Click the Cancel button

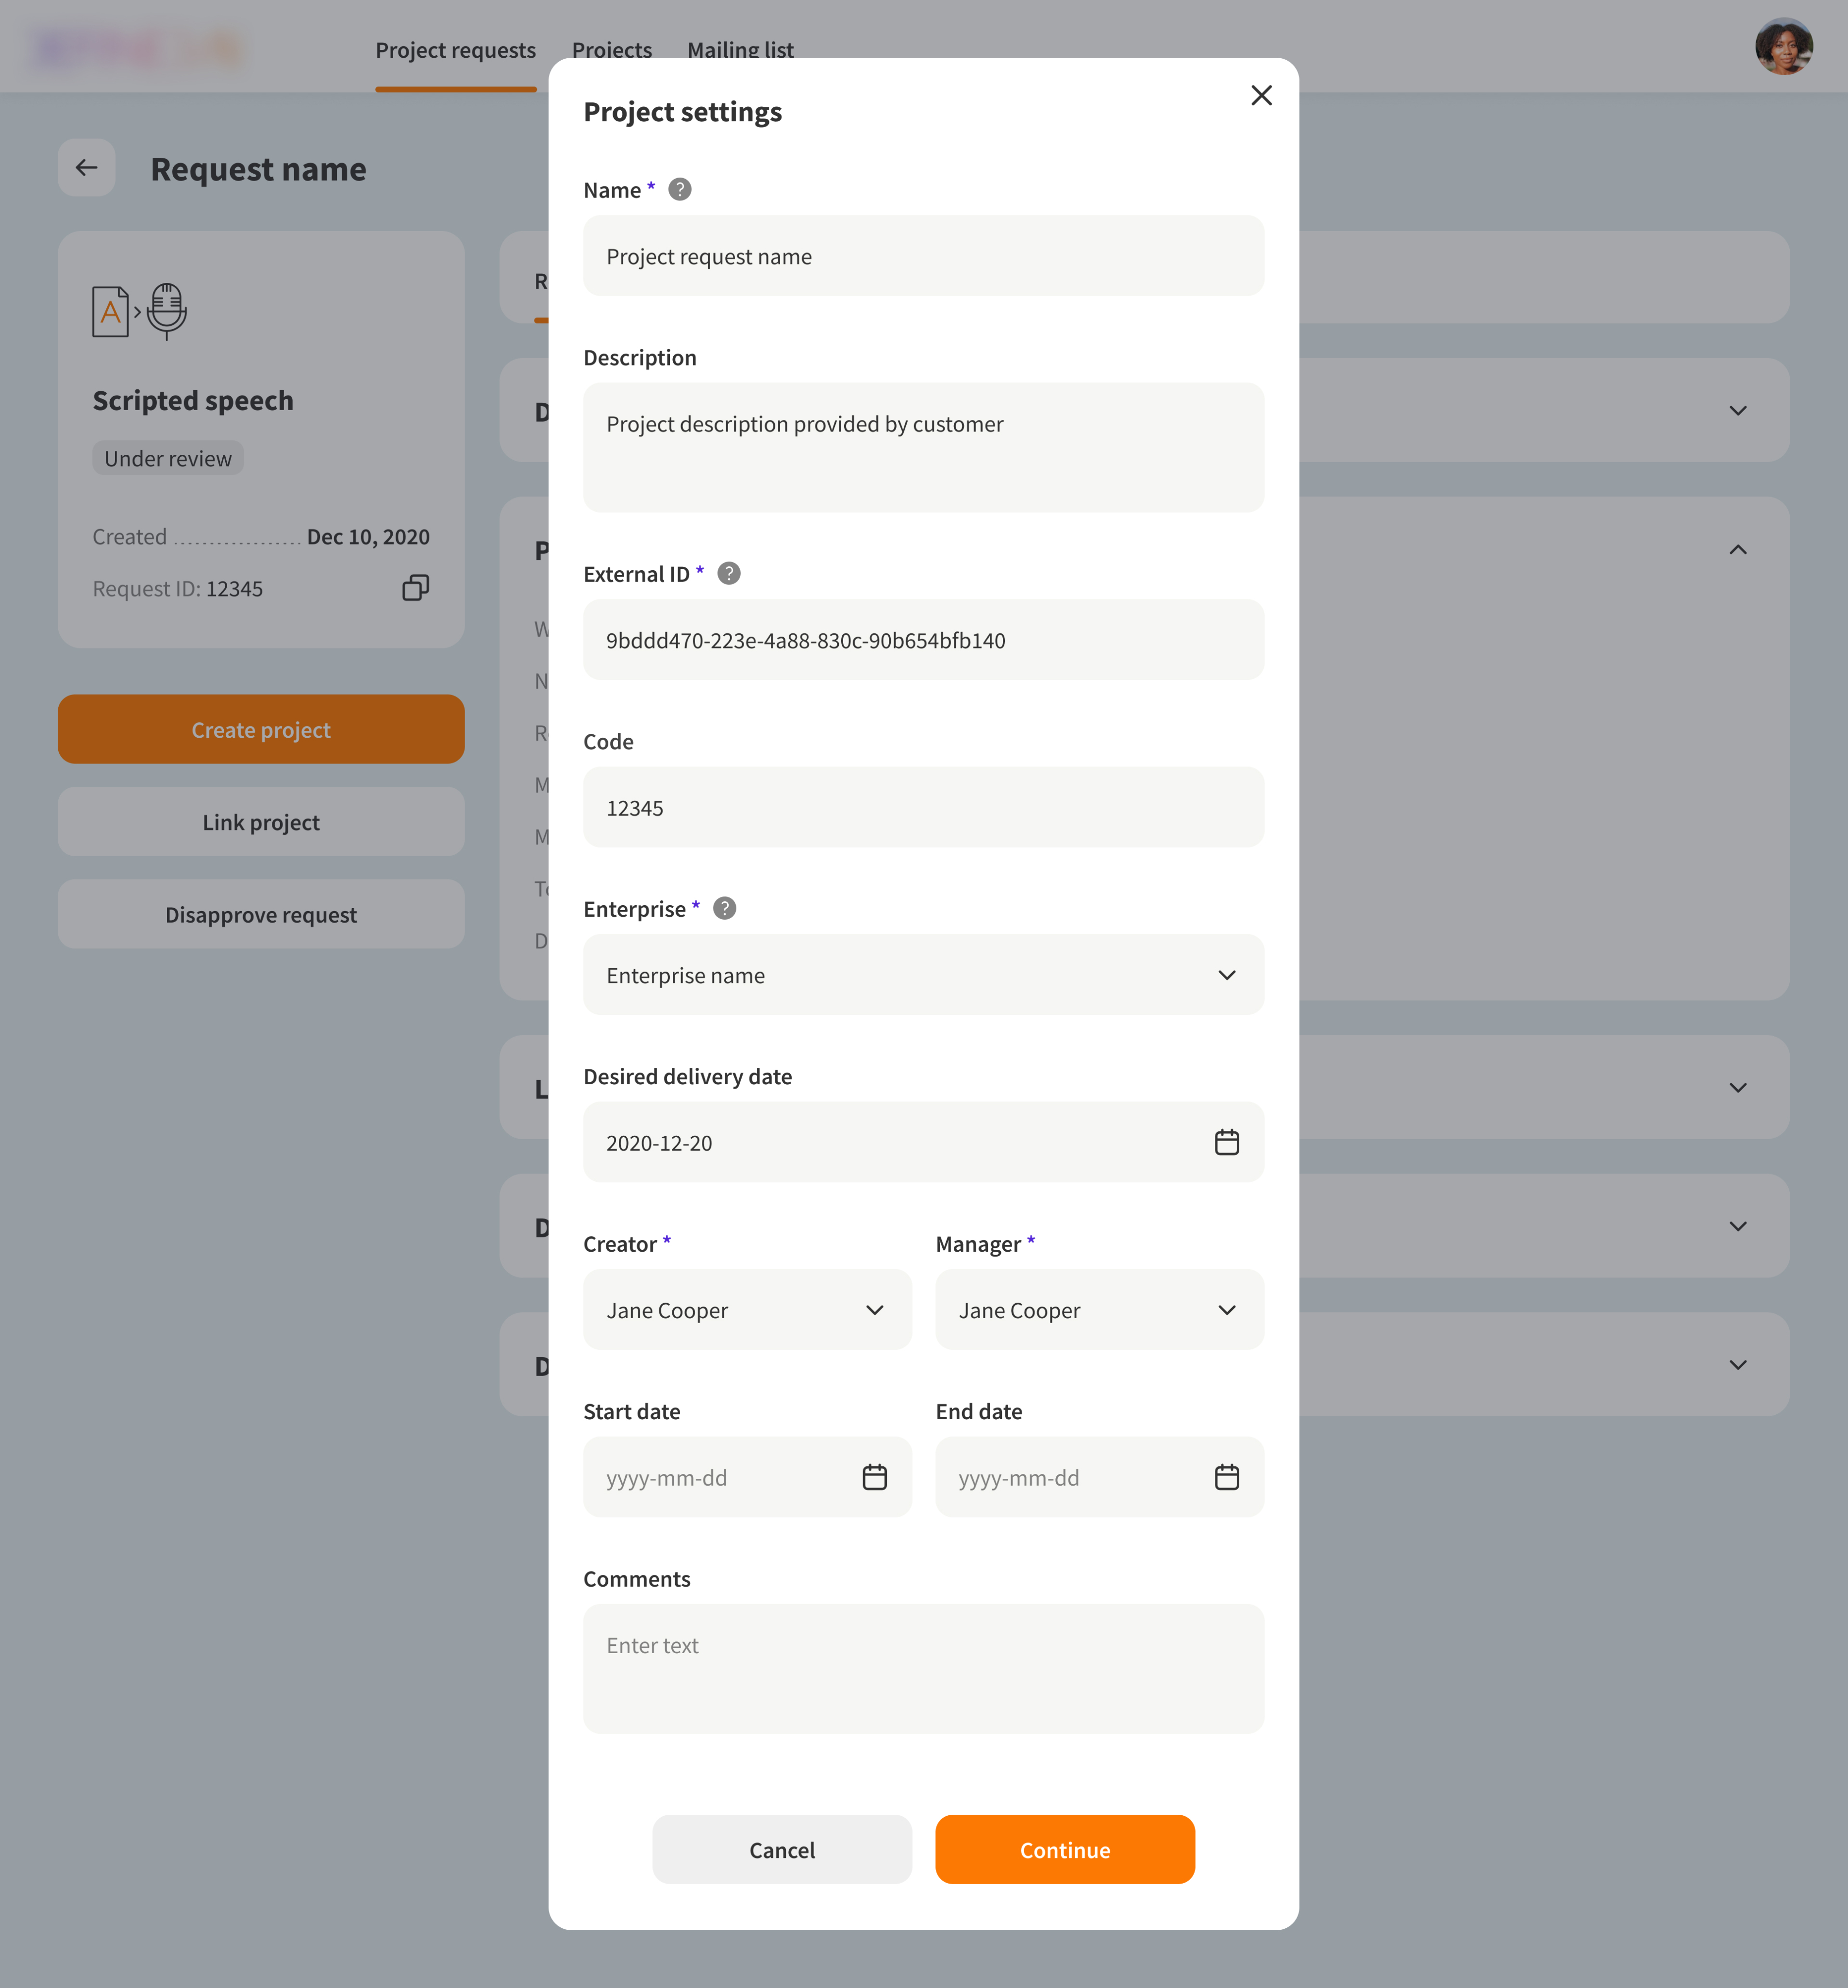[x=782, y=1850]
